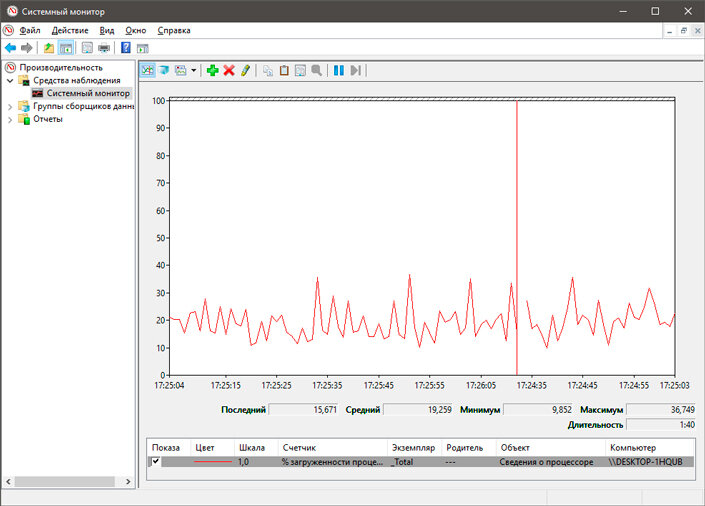This screenshot has height=506, width=705.
Task: Click the _Total instance cell
Action: 402,461
